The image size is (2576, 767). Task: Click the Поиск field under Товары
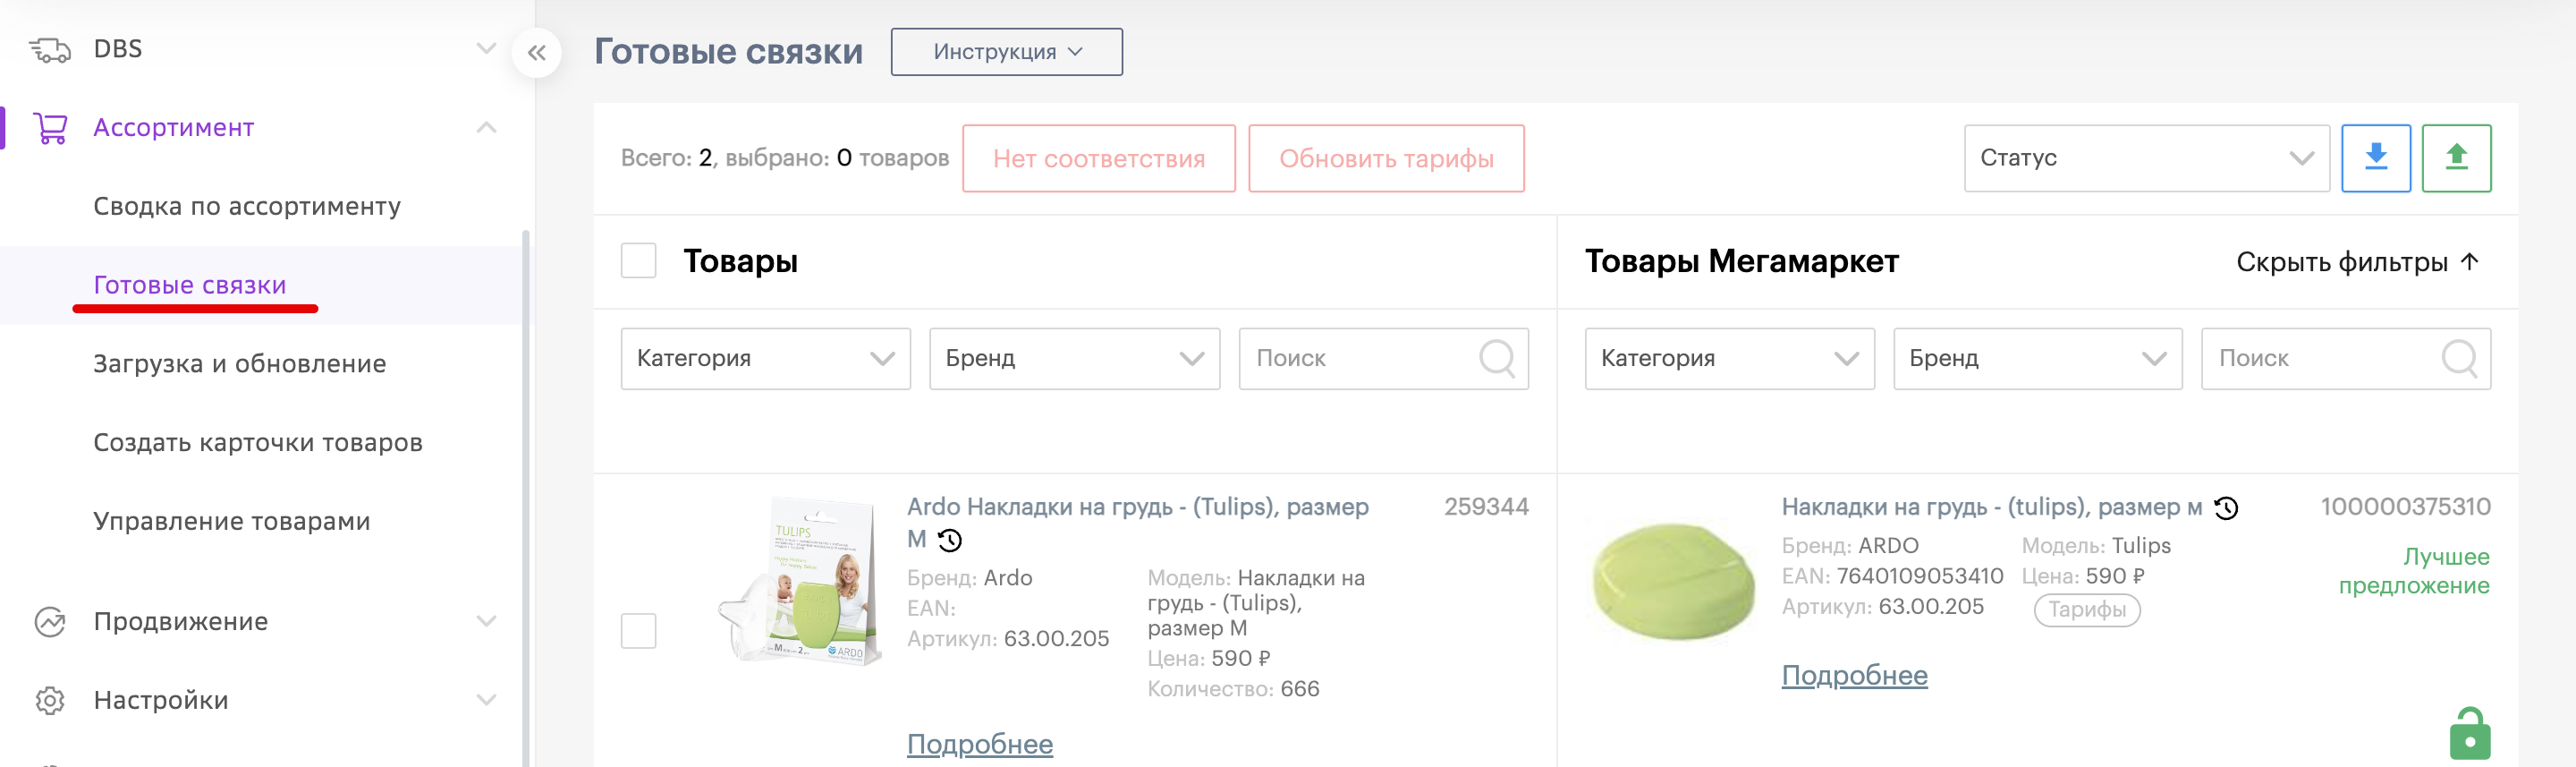pyautogui.click(x=1384, y=358)
